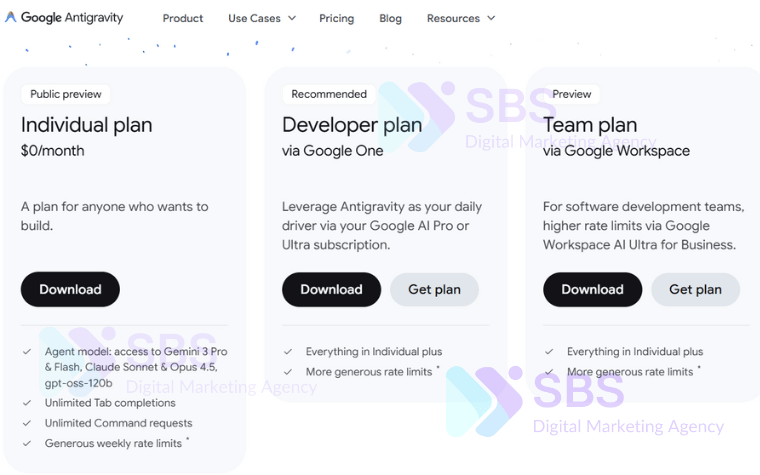Click the Preview badge on Team plan
The height and width of the screenshot is (475, 760).
572,94
